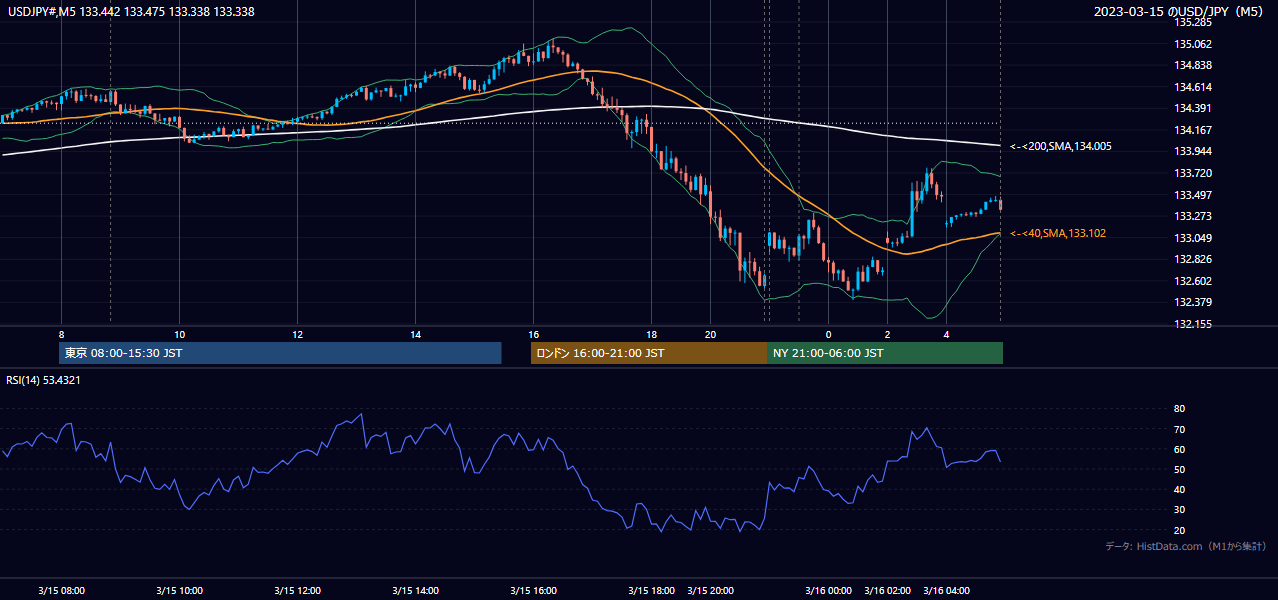Viewport: 1278px width, 600px height.
Task: Click the 3/15 12:00 time label
Action: pyautogui.click(x=297, y=590)
